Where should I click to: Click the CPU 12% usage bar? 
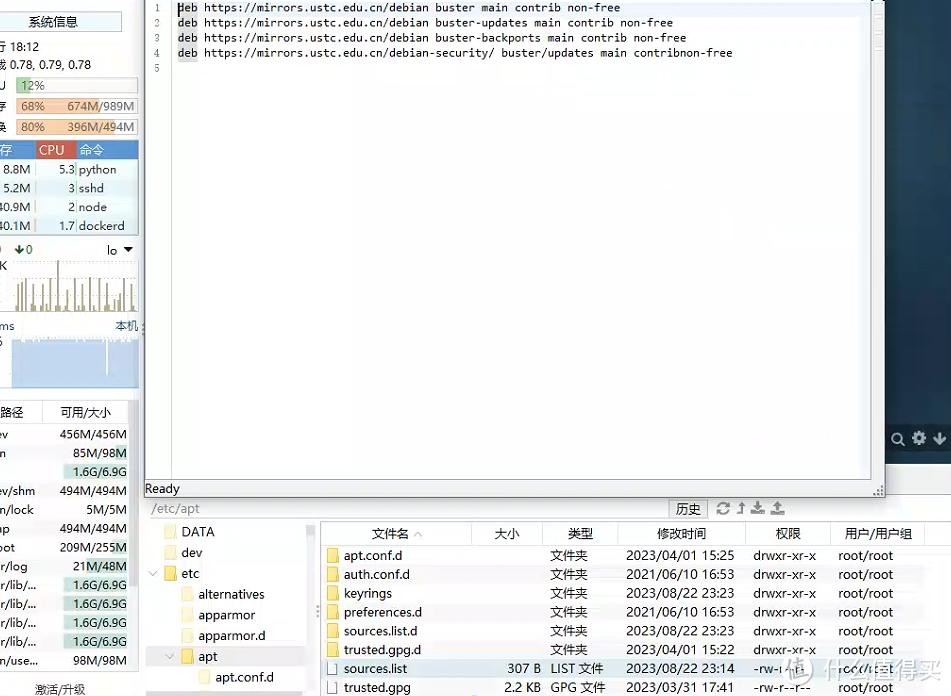tap(76, 86)
